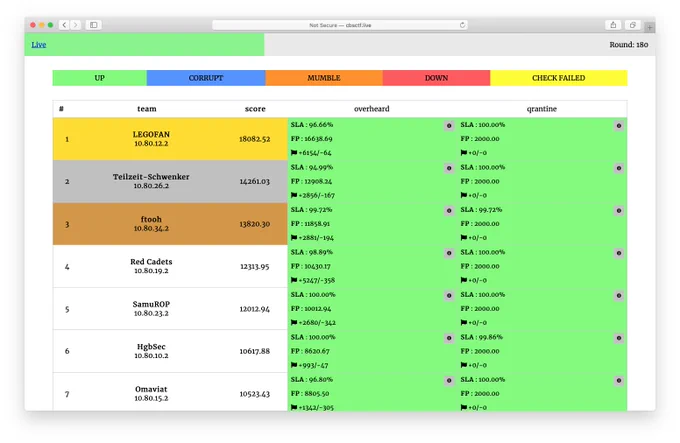The width and height of the screenshot is (680, 443).
Task: Open a new tab with plus button
Action: [650, 27]
